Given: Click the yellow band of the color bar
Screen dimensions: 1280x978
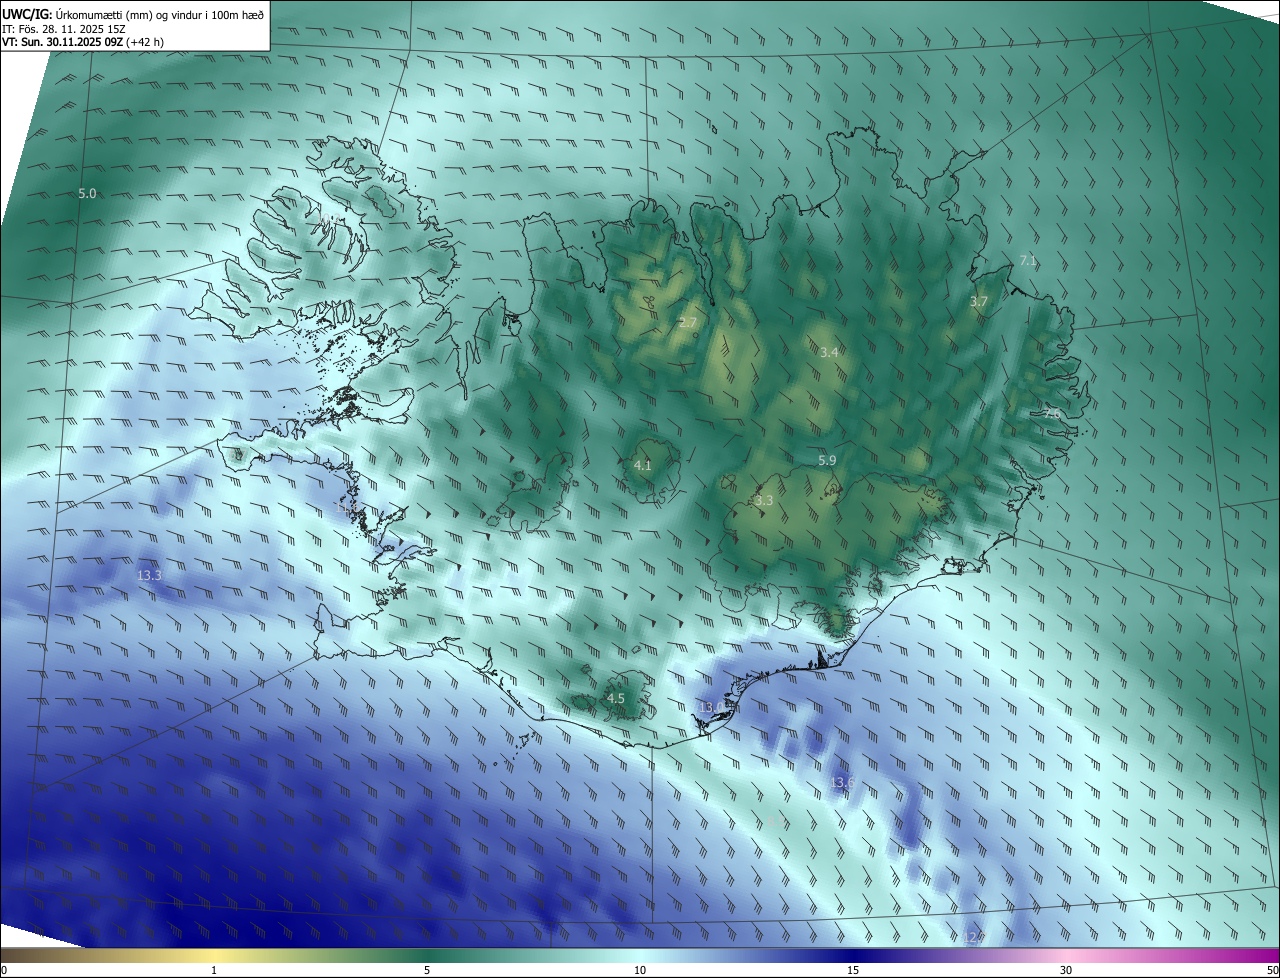Looking at the screenshot, I should [x=214, y=956].
